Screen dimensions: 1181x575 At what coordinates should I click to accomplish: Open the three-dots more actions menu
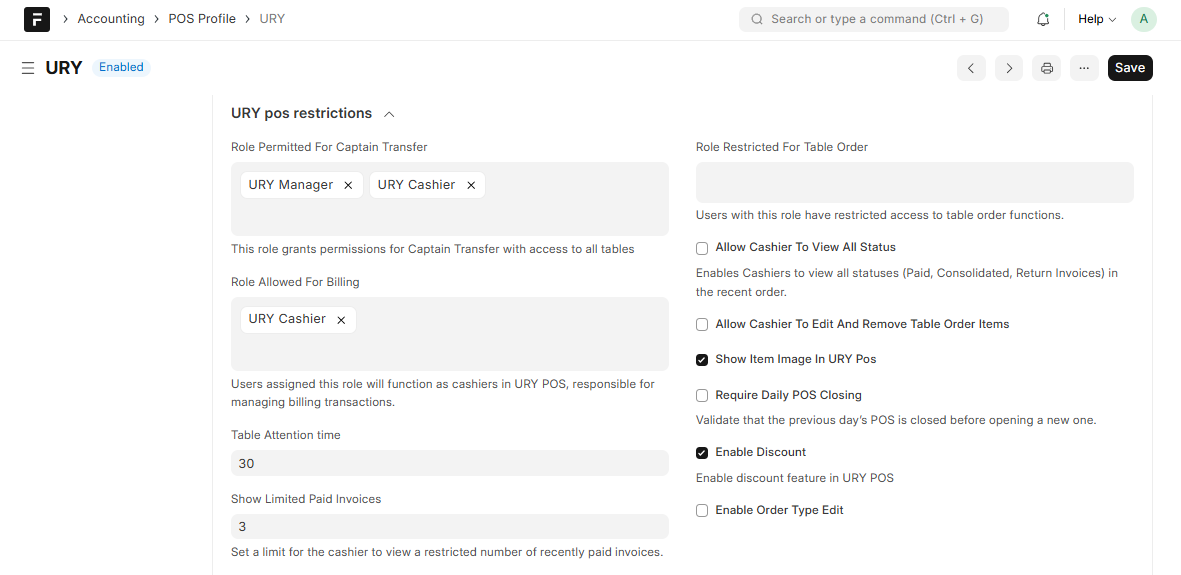pos(1084,68)
